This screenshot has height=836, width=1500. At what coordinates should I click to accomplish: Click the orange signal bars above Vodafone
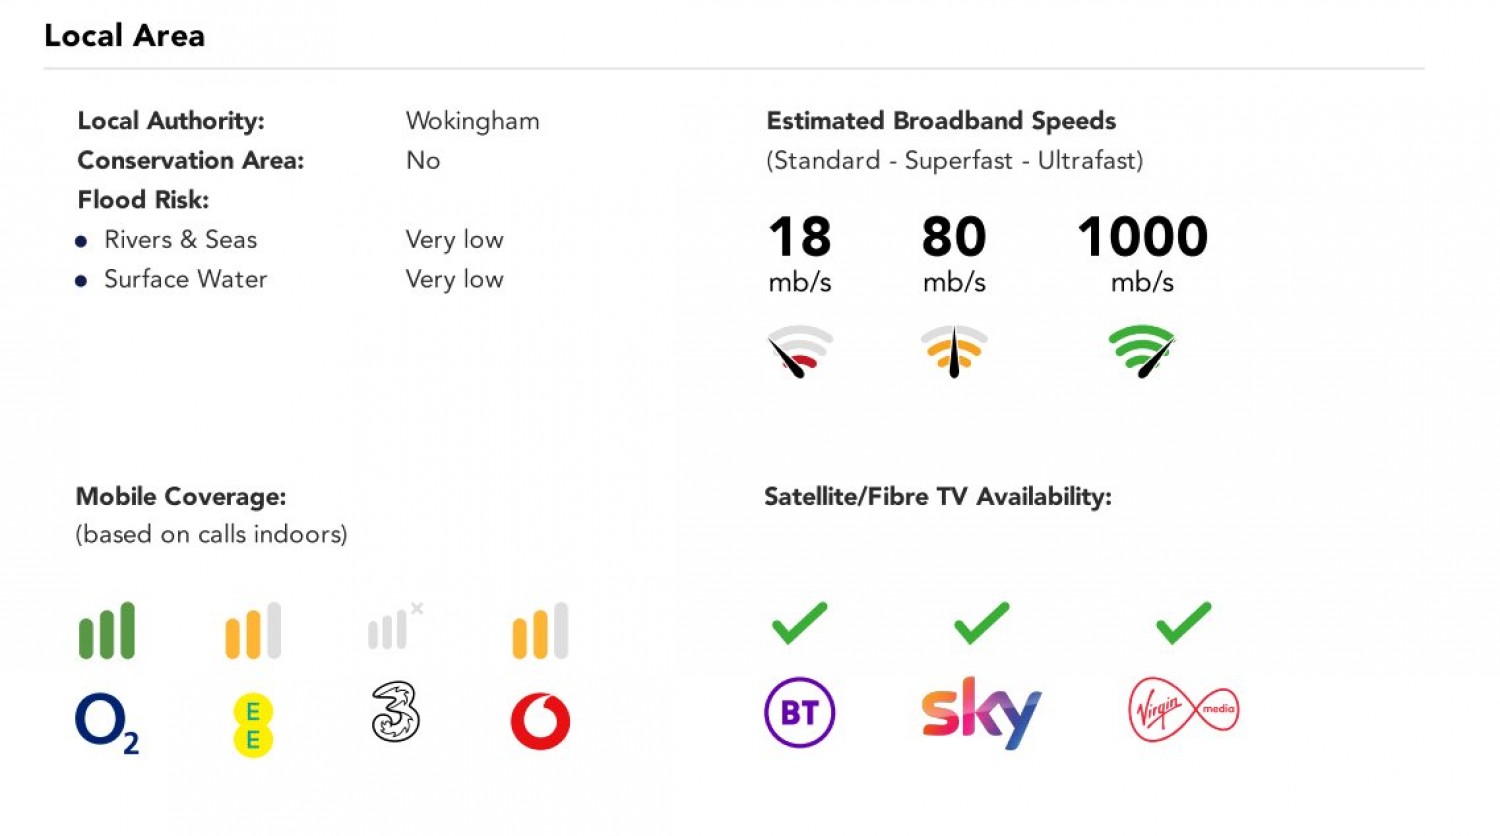(x=540, y=631)
